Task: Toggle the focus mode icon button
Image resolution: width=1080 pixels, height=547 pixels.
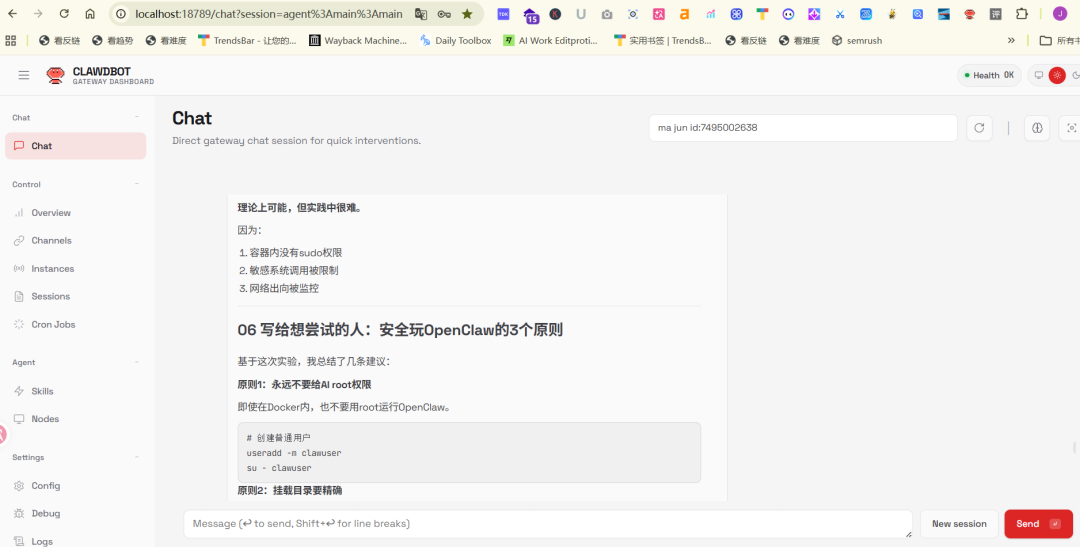Action: (x=1070, y=128)
